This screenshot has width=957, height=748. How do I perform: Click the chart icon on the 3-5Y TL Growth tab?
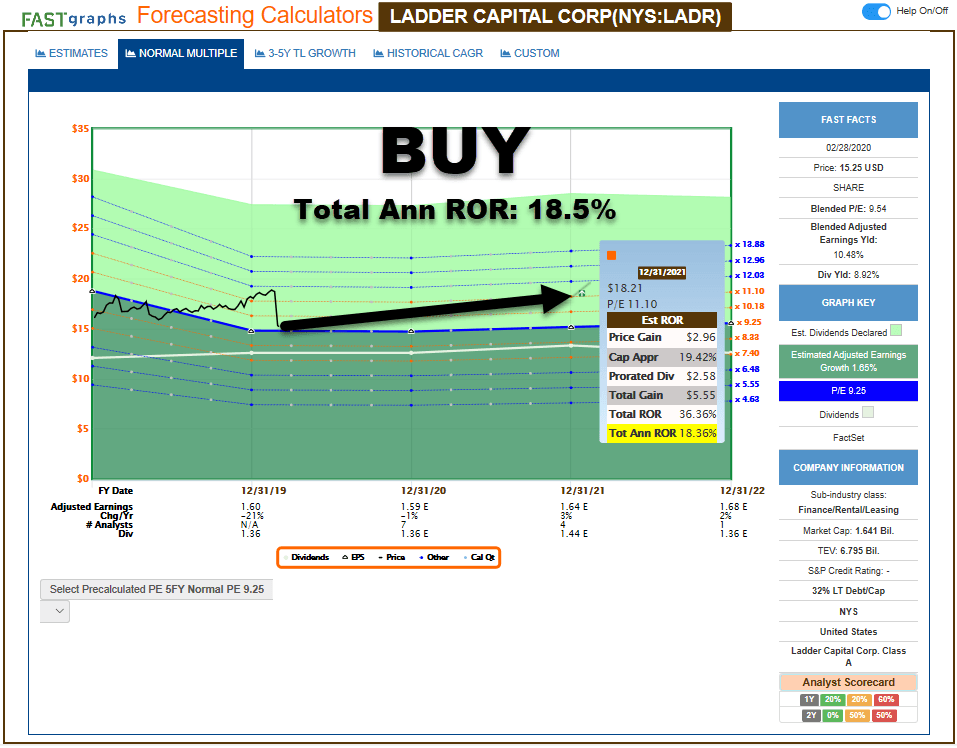tap(259, 54)
